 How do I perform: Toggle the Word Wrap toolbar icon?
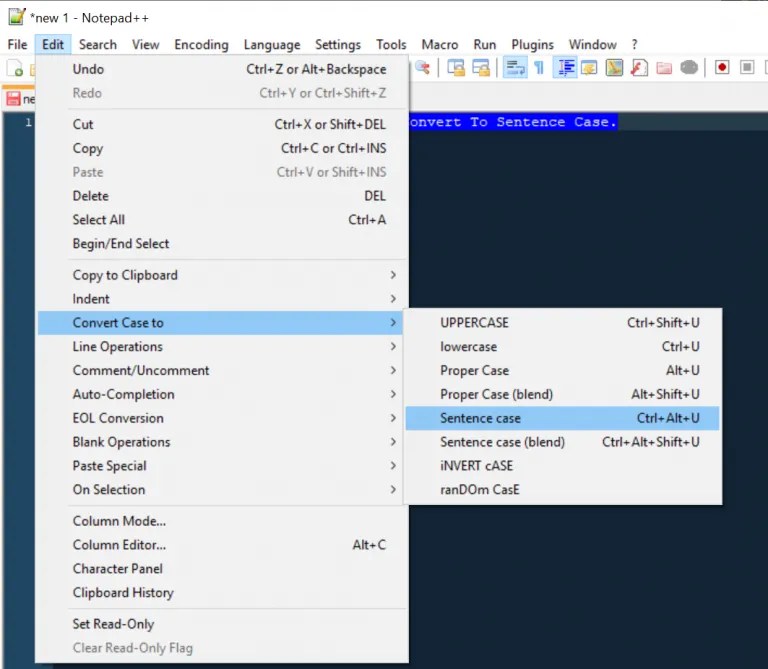(515, 68)
